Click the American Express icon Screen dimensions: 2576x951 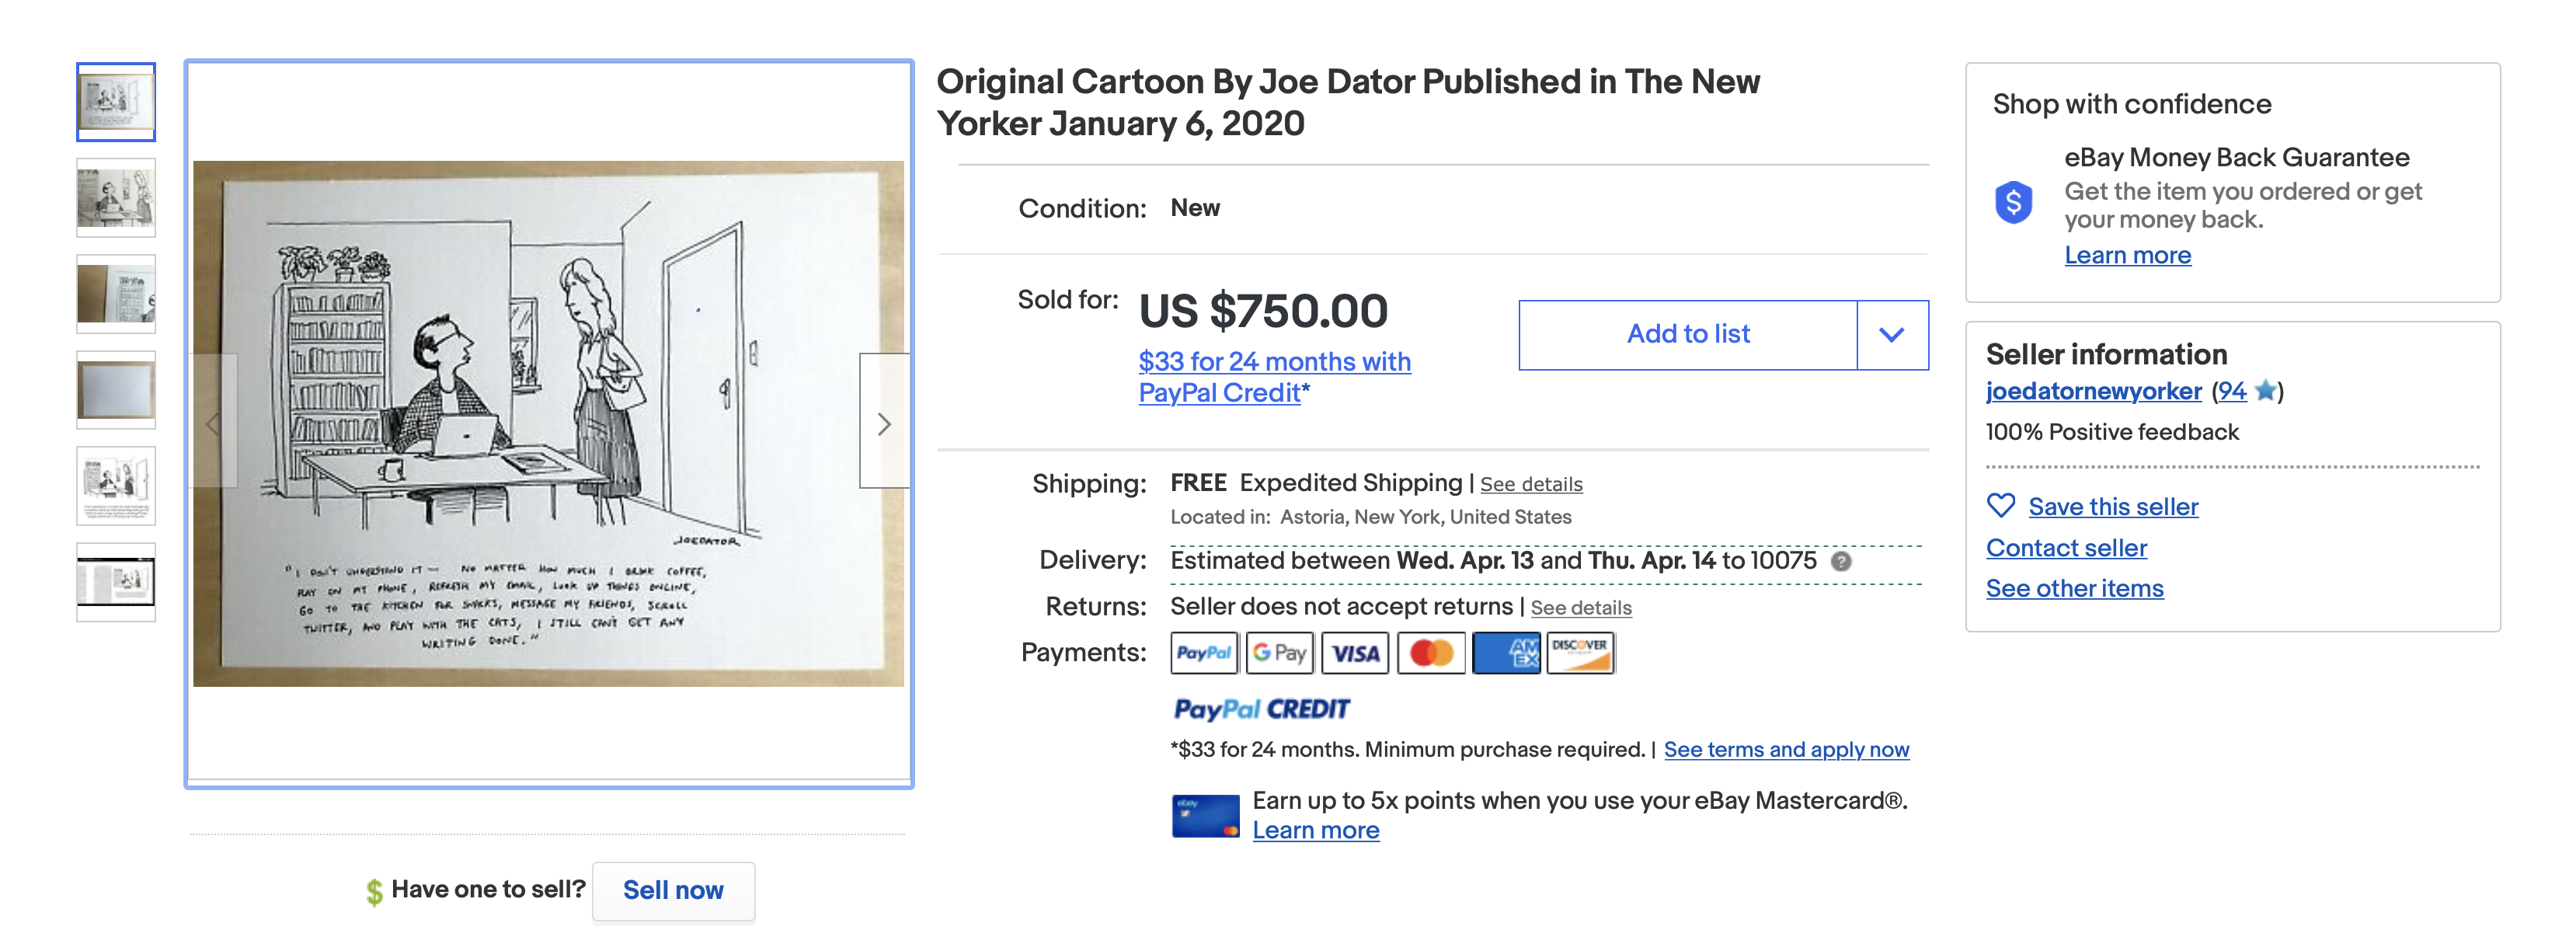pos(1506,653)
